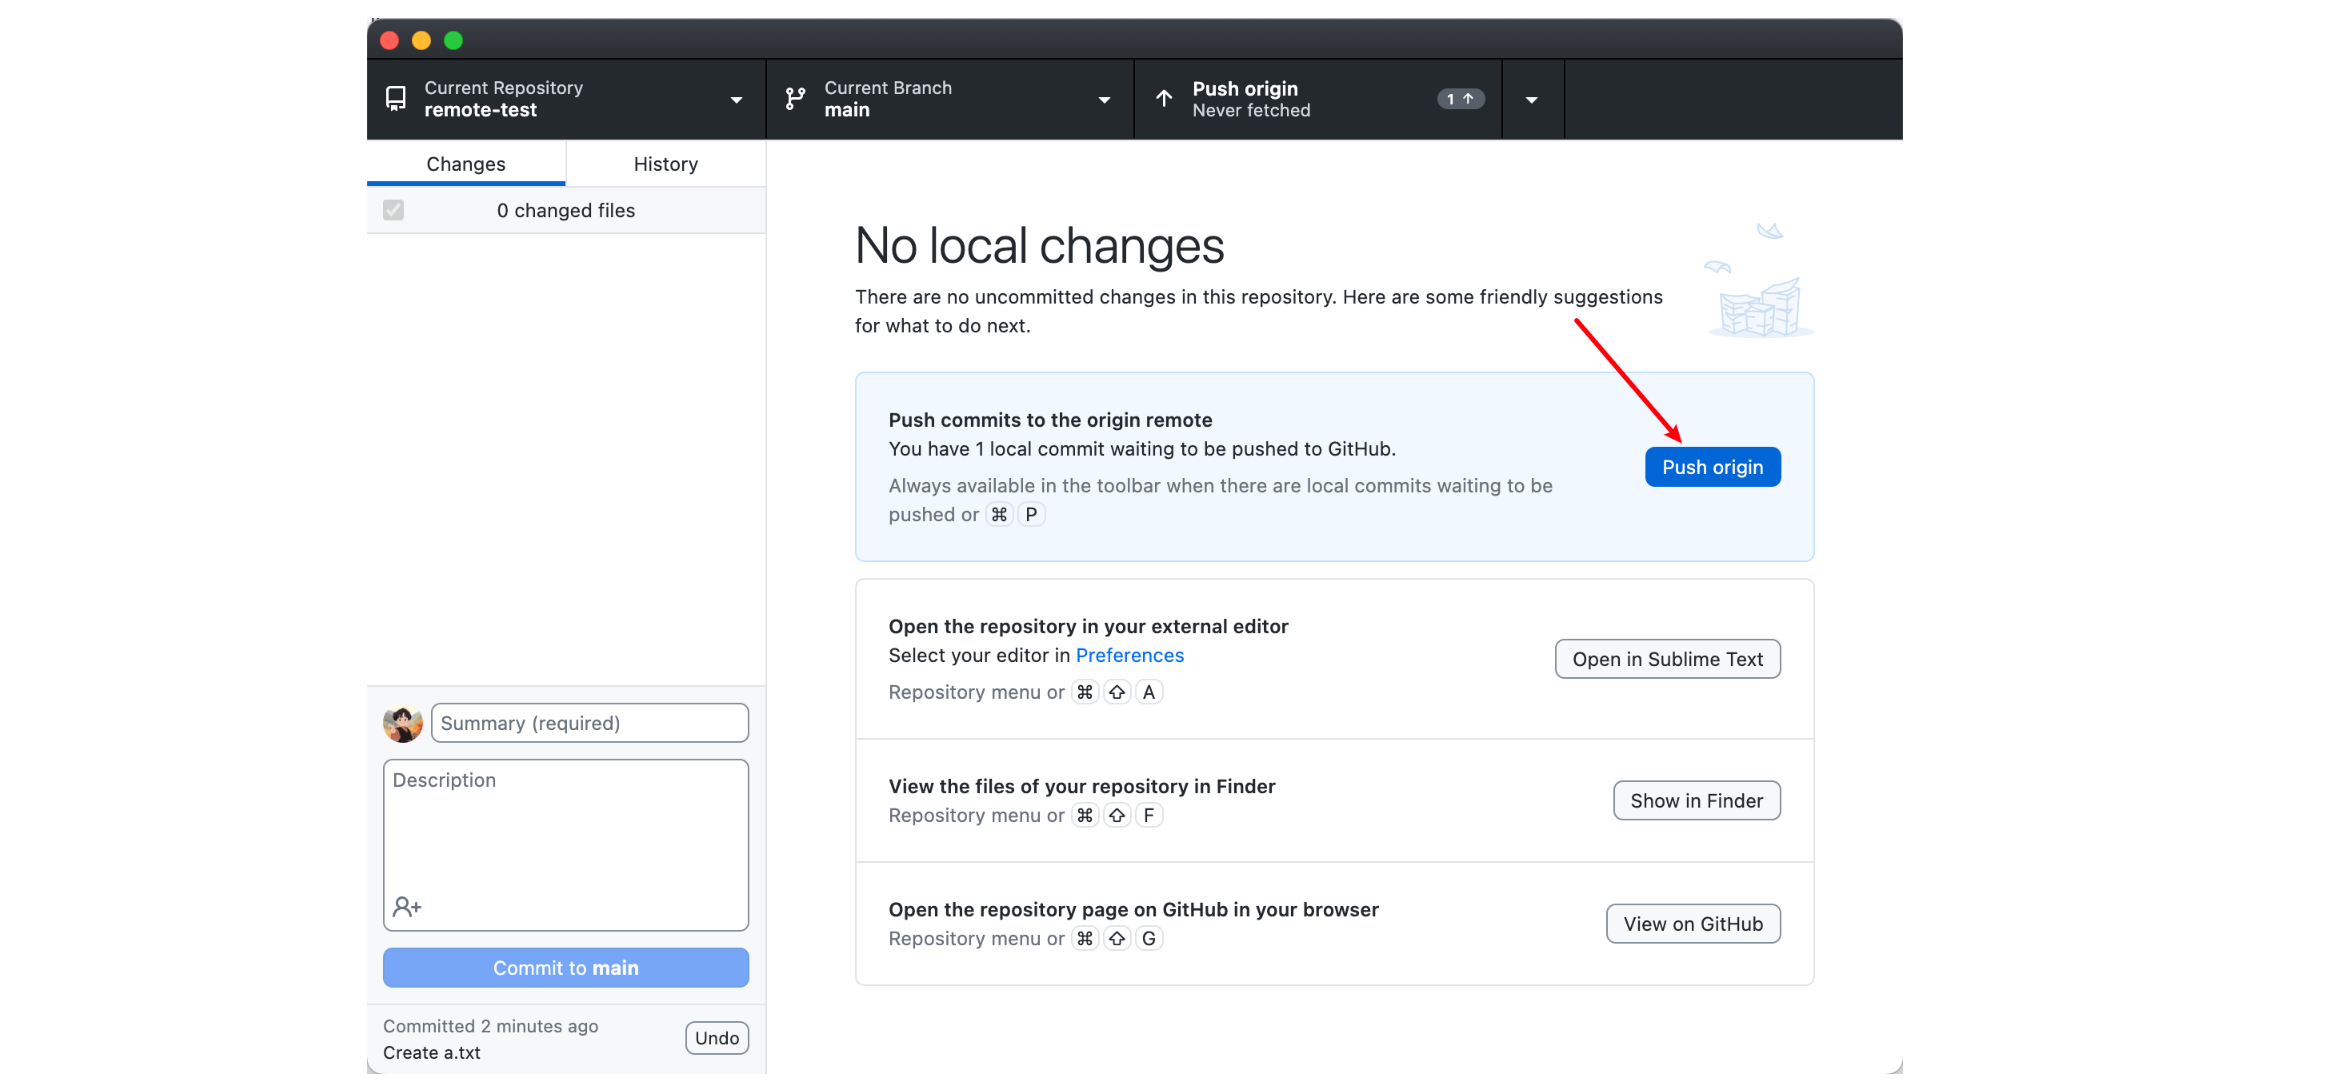Open the Preferences link
Image resolution: width=2326 pixels, height=1084 pixels.
pos(1129,655)
